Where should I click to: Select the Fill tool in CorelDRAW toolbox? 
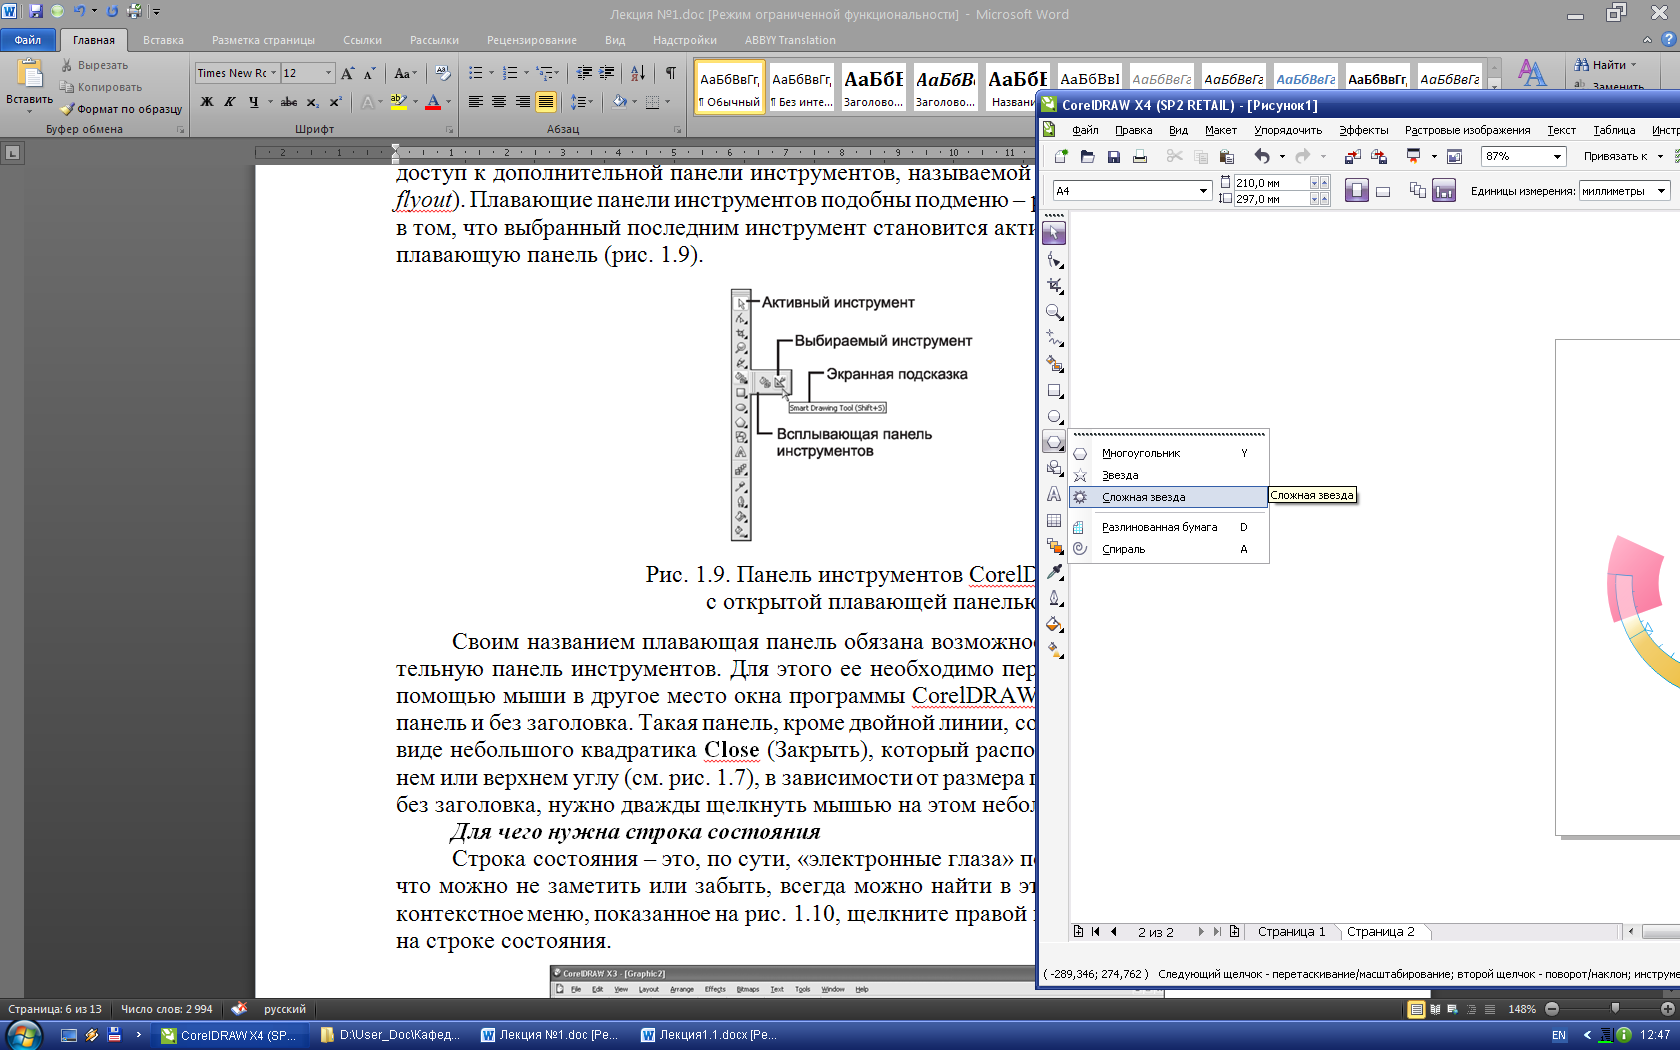[x=1054, y=624]
